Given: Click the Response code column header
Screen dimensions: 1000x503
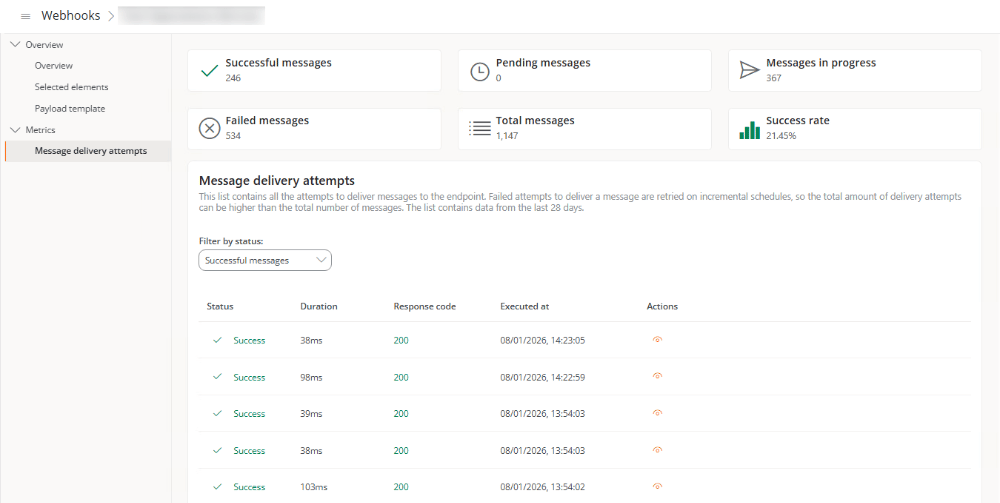Looking at the screenshot, I should click(x=425, y=306).
